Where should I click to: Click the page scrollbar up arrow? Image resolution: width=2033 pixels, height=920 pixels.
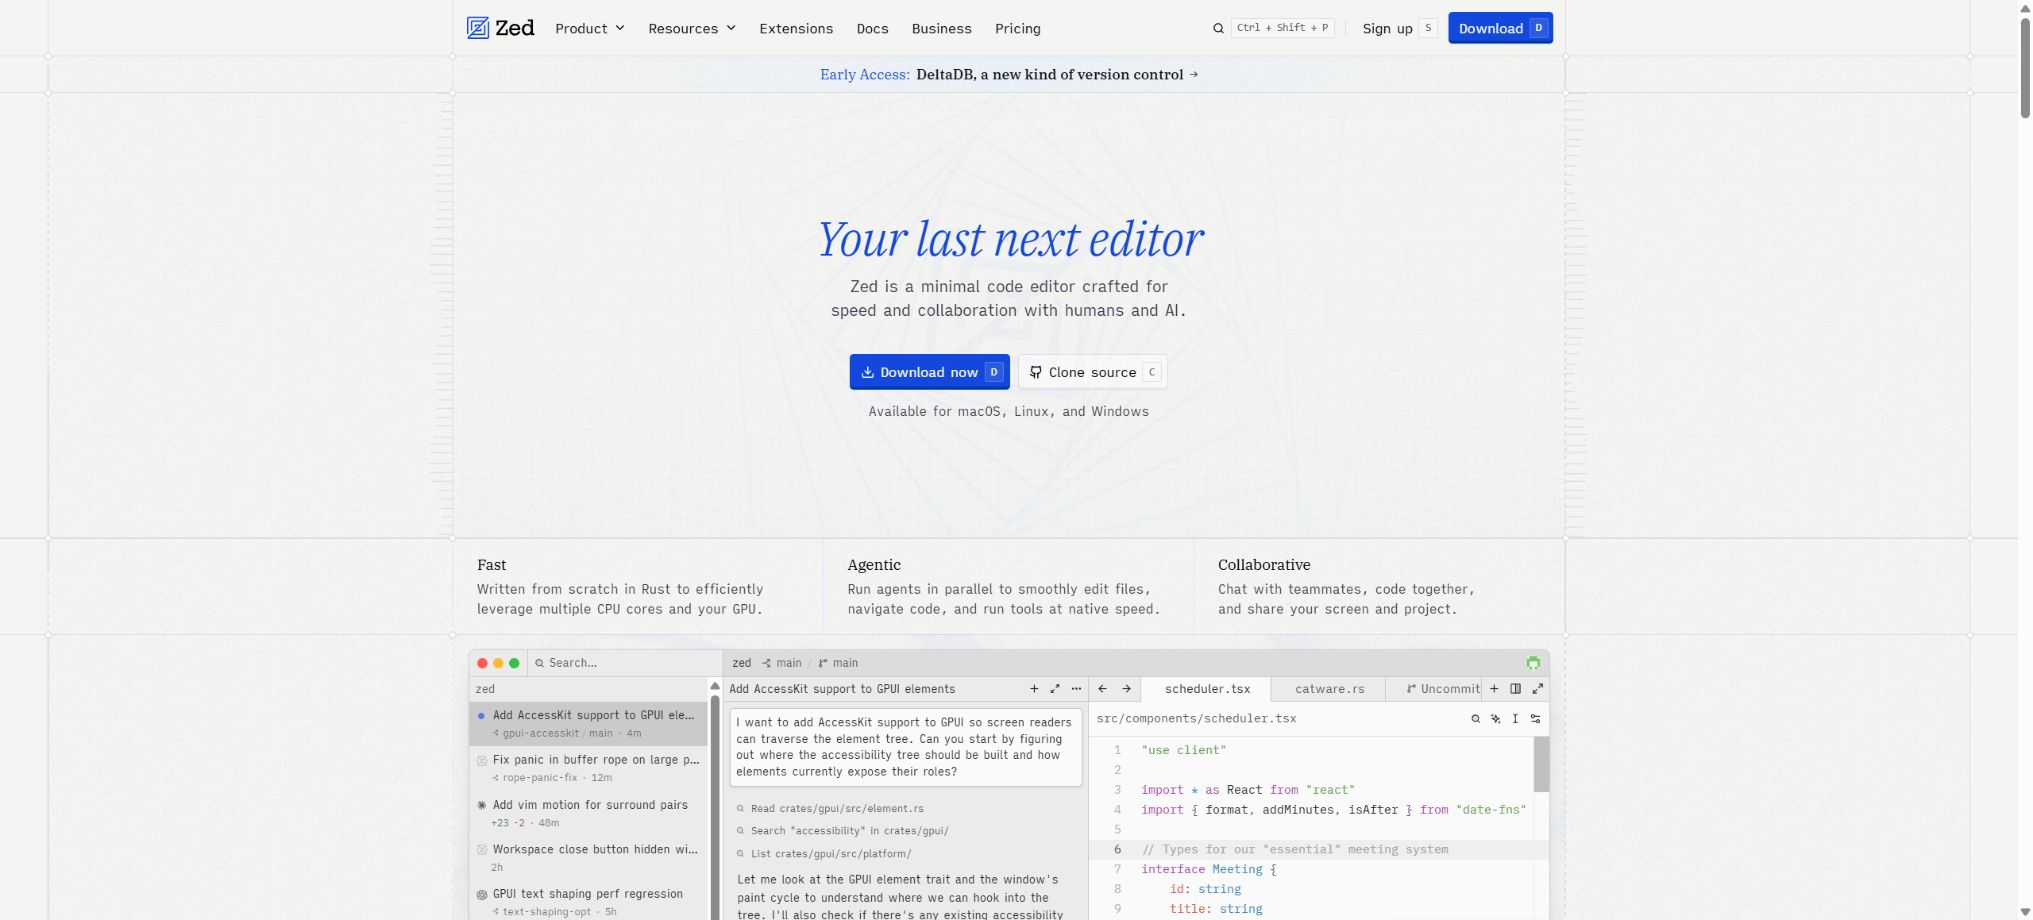[2025, 7]
